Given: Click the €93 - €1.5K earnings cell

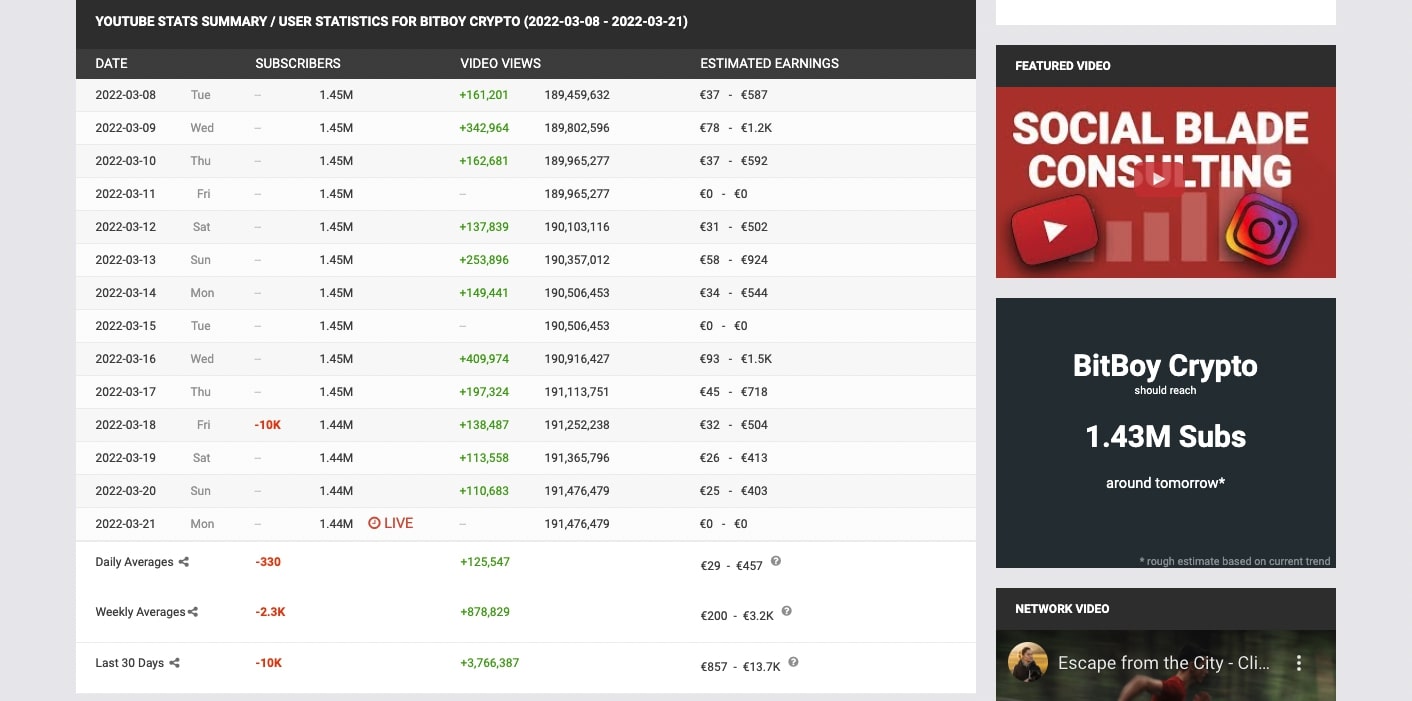Looking at the screenshot, I should [x=736, y=359].
